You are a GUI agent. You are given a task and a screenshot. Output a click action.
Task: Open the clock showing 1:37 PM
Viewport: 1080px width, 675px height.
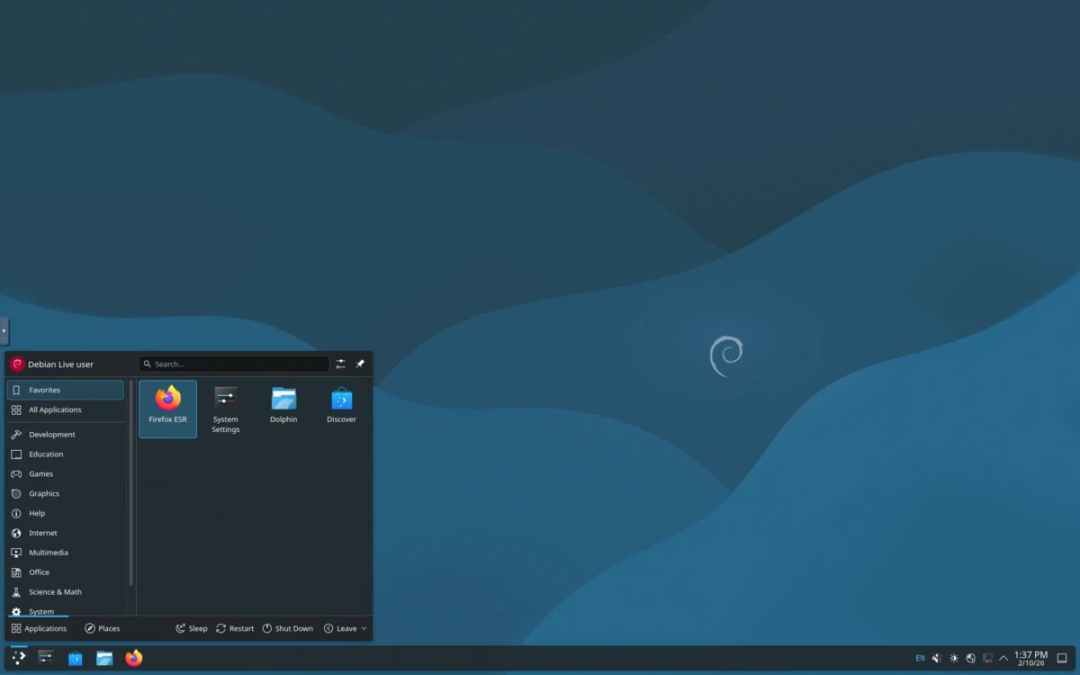point(1030,658)
